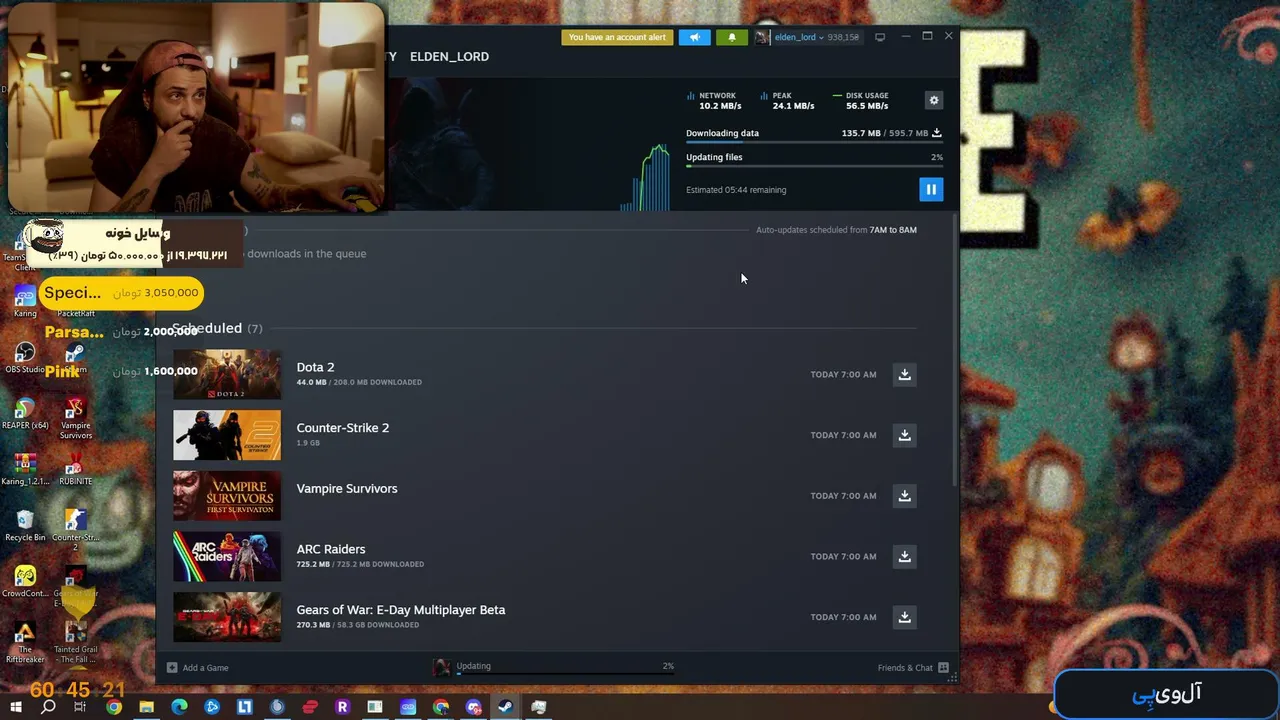
Task: Click the auto-updates 7AM to 8AM schedule text
Action: click(836, 230)
